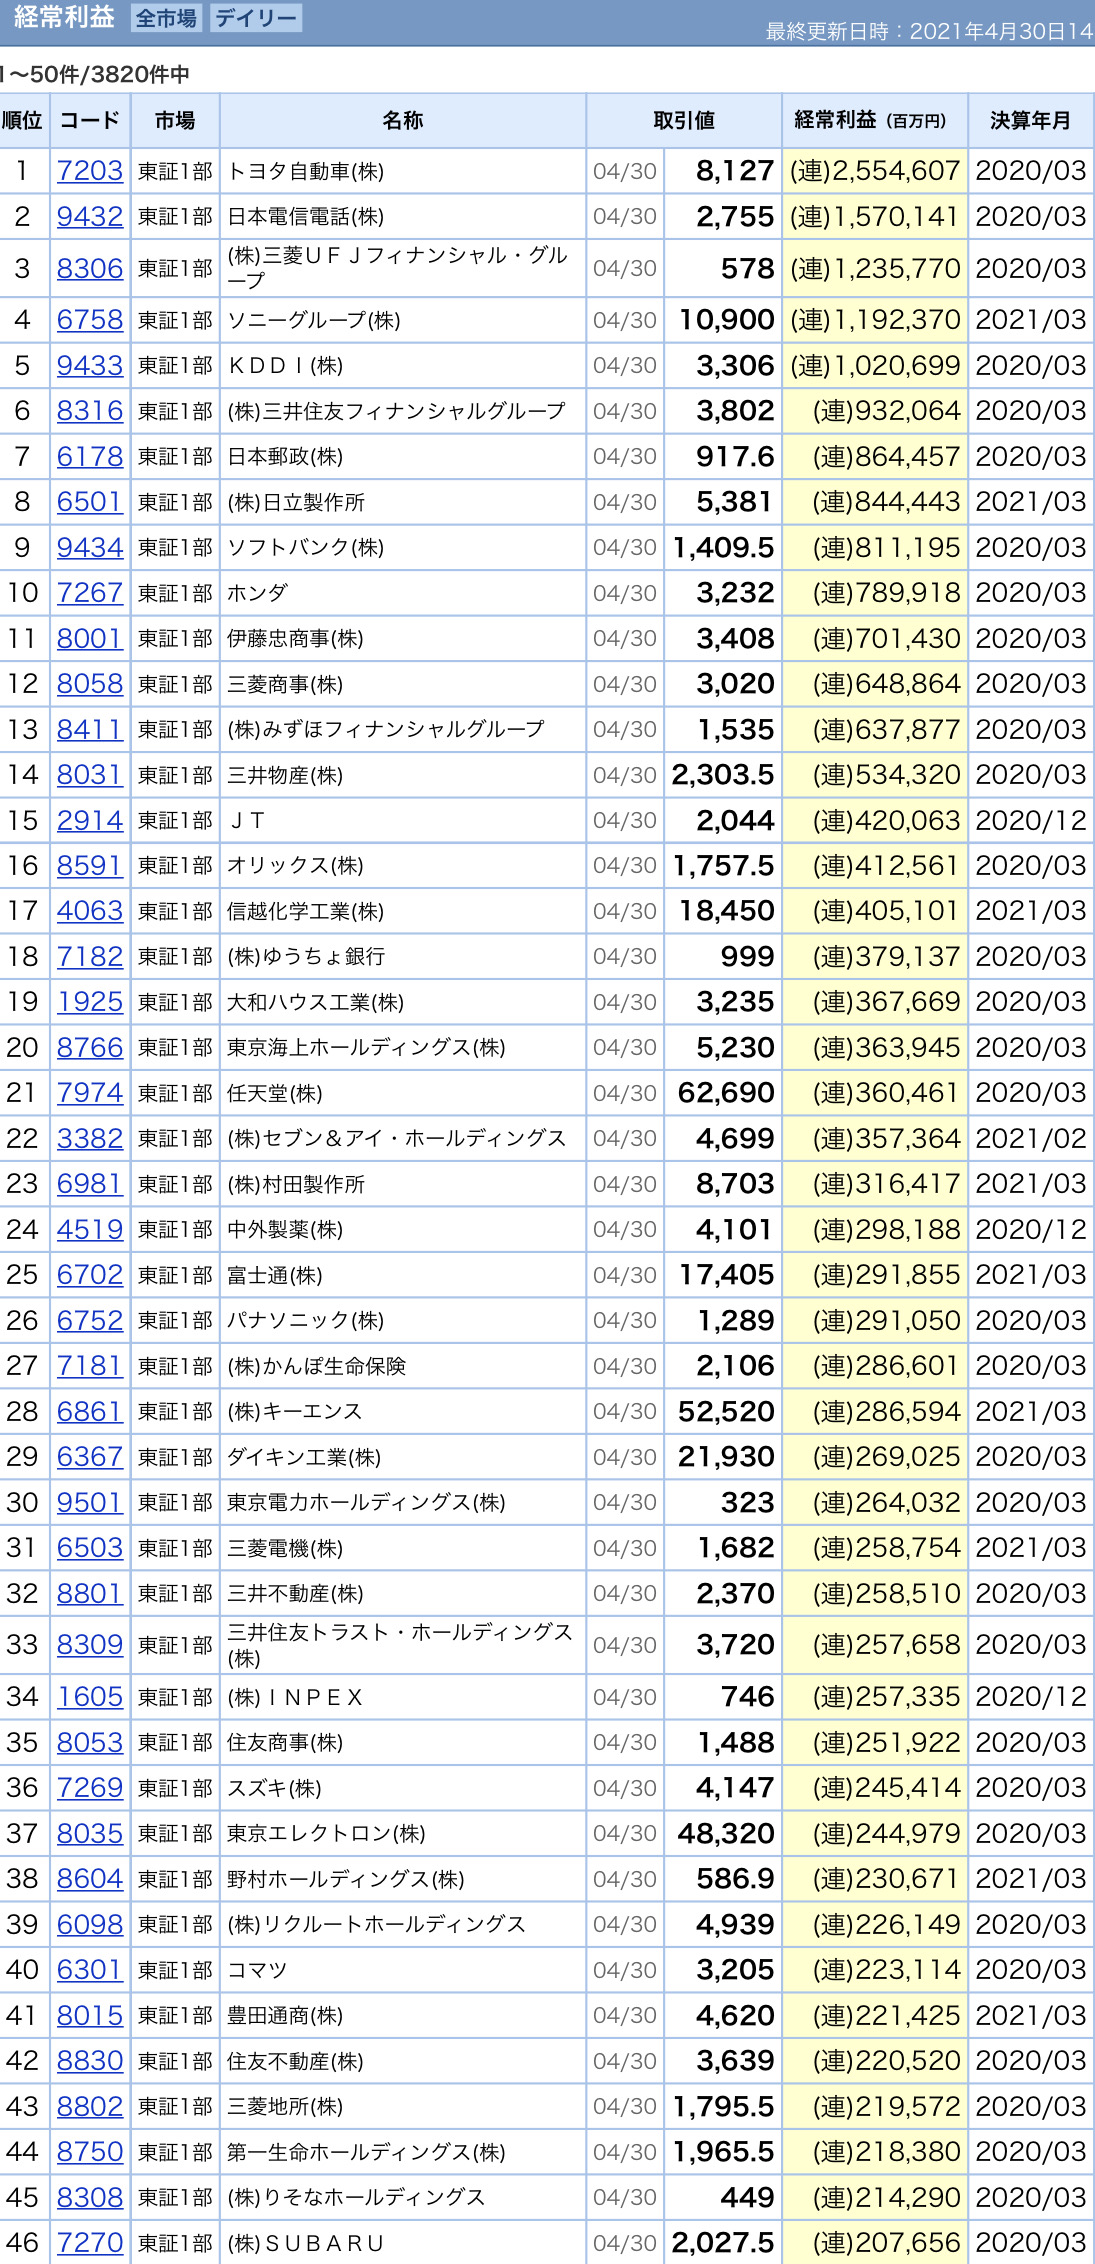1095x2264 pixels.
Task: Open stock code link 8830
Action: (90, 2061)
